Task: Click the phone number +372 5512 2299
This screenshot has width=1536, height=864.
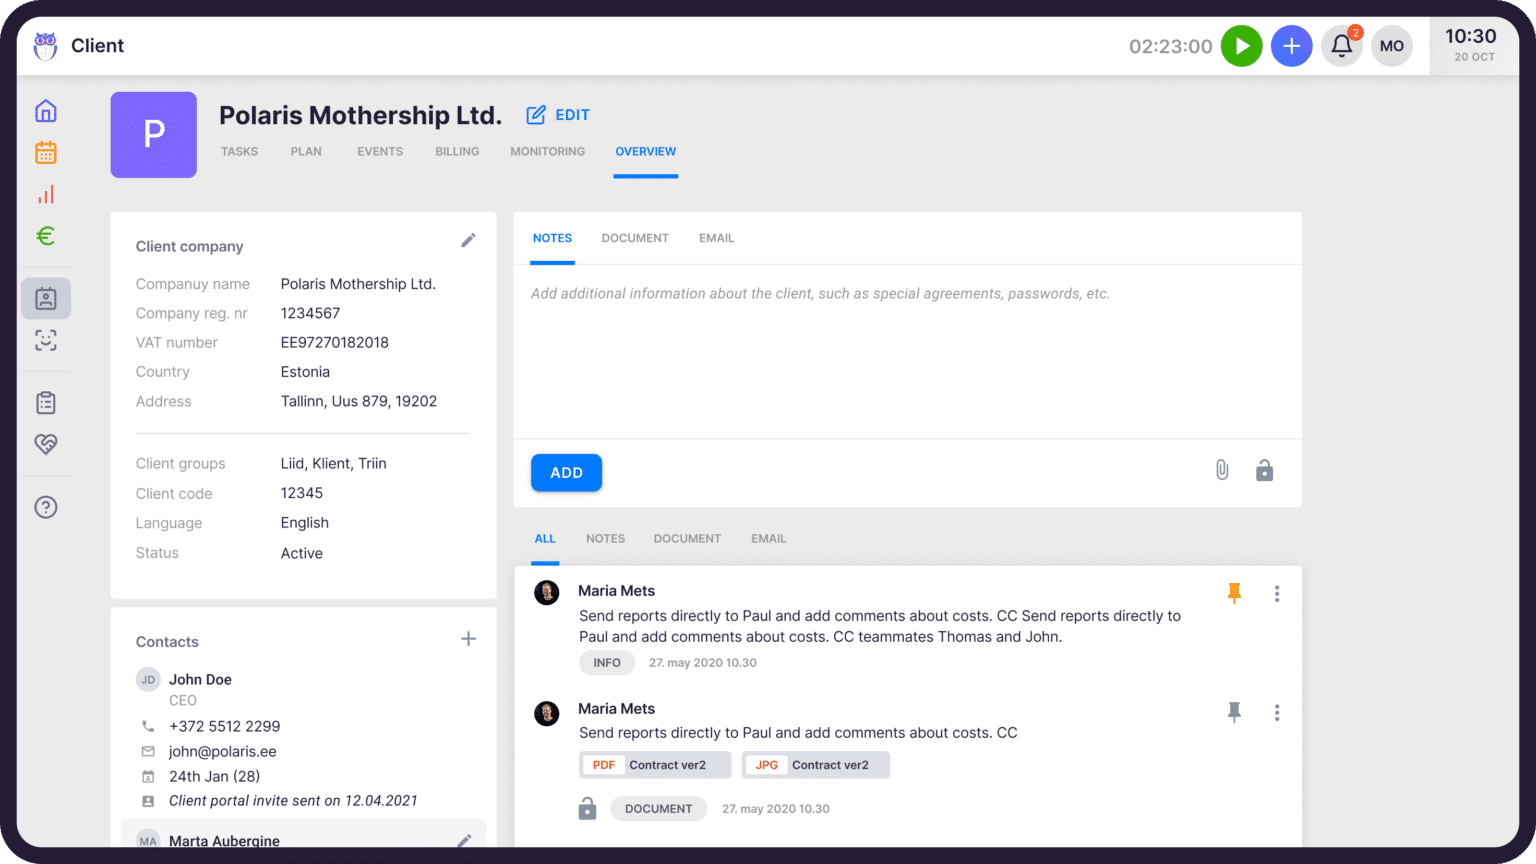Action: pyautogui.click(x=224, y=726)
